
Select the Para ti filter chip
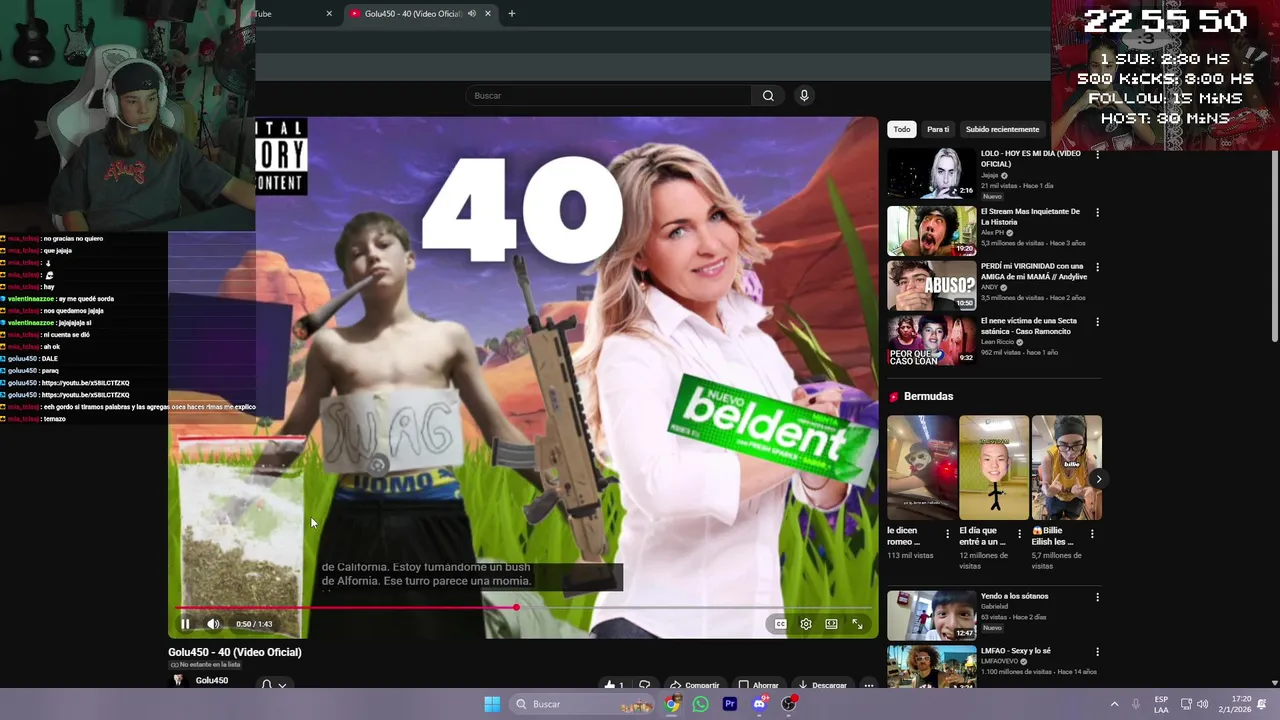point(938,129)
